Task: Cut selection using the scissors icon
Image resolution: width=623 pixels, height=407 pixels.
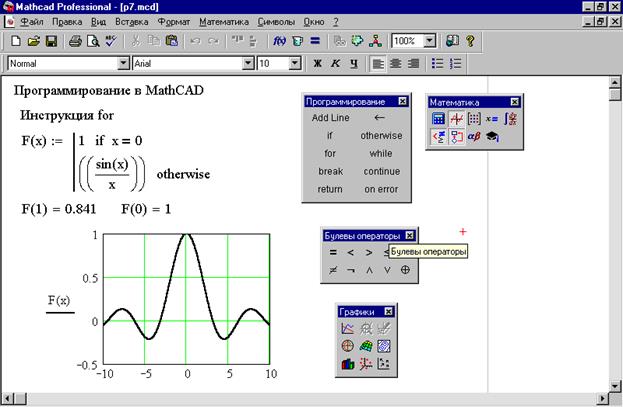Action: [x=135, y=41]
